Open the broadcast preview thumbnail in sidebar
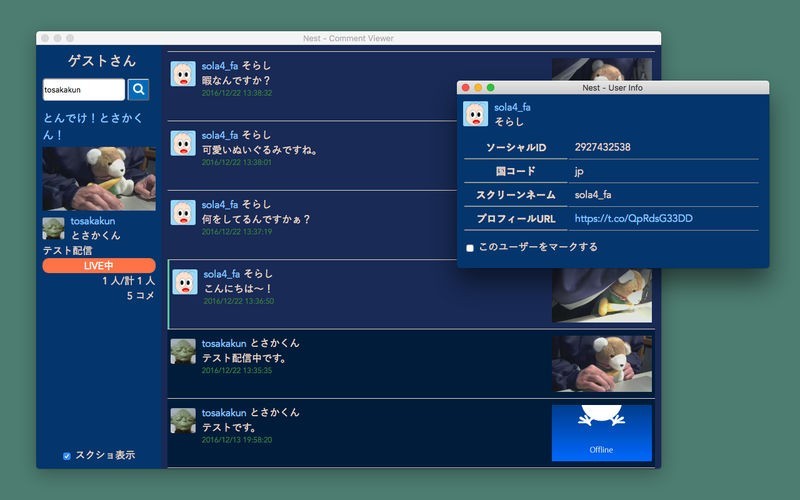 99,179
